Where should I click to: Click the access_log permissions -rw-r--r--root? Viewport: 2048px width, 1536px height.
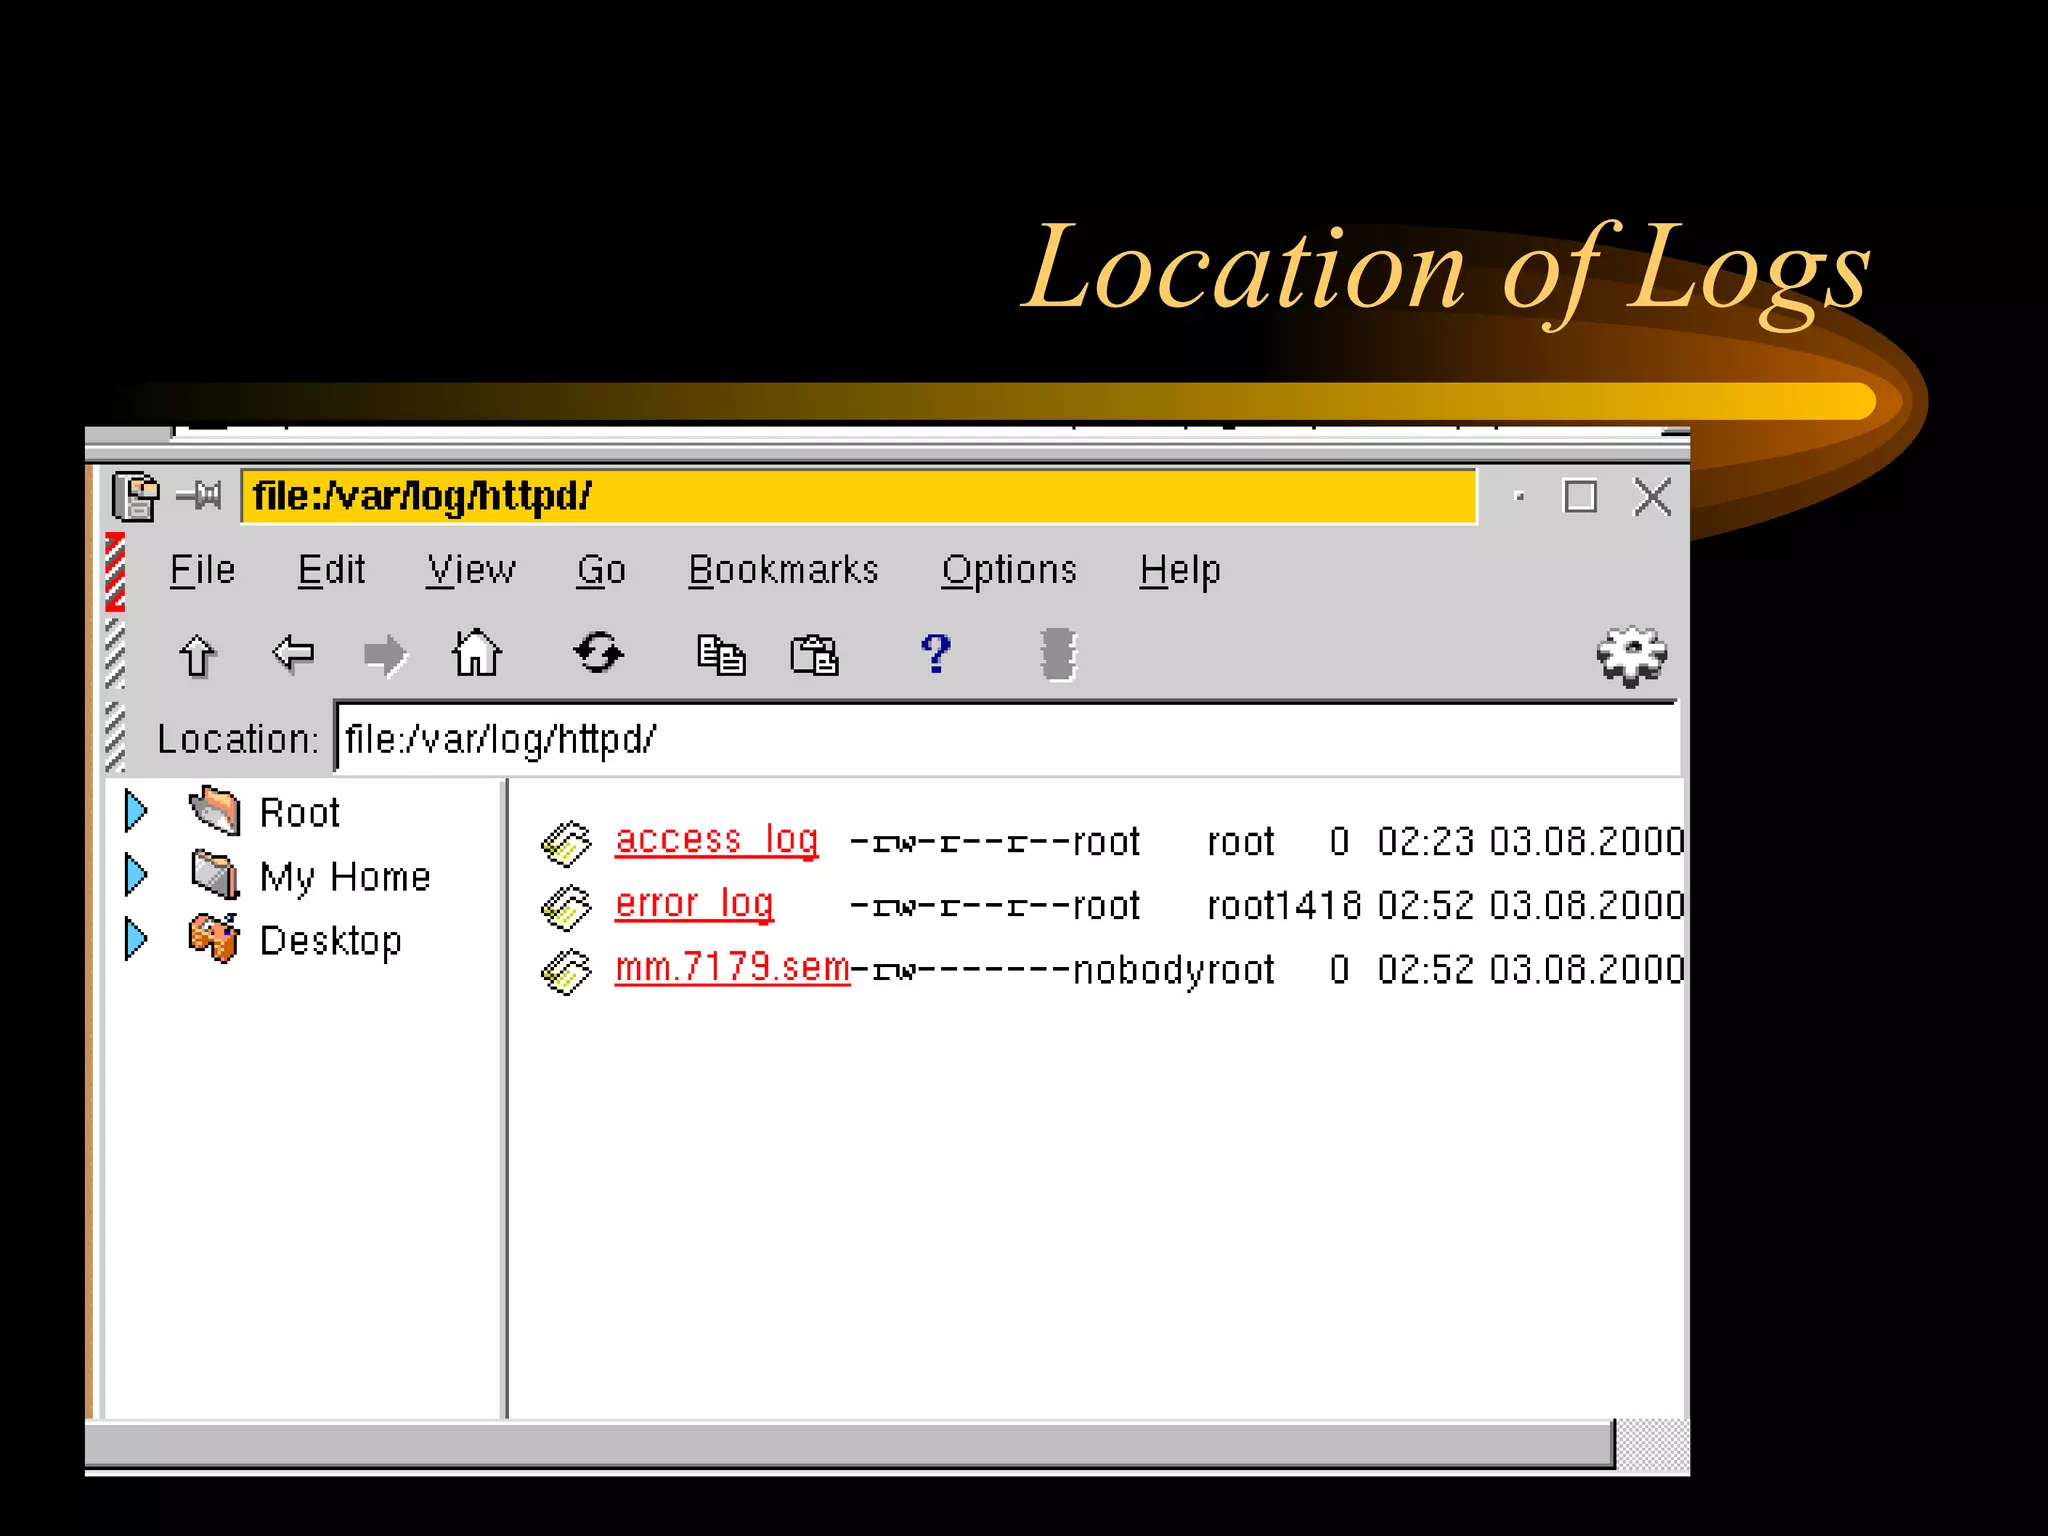995,842
